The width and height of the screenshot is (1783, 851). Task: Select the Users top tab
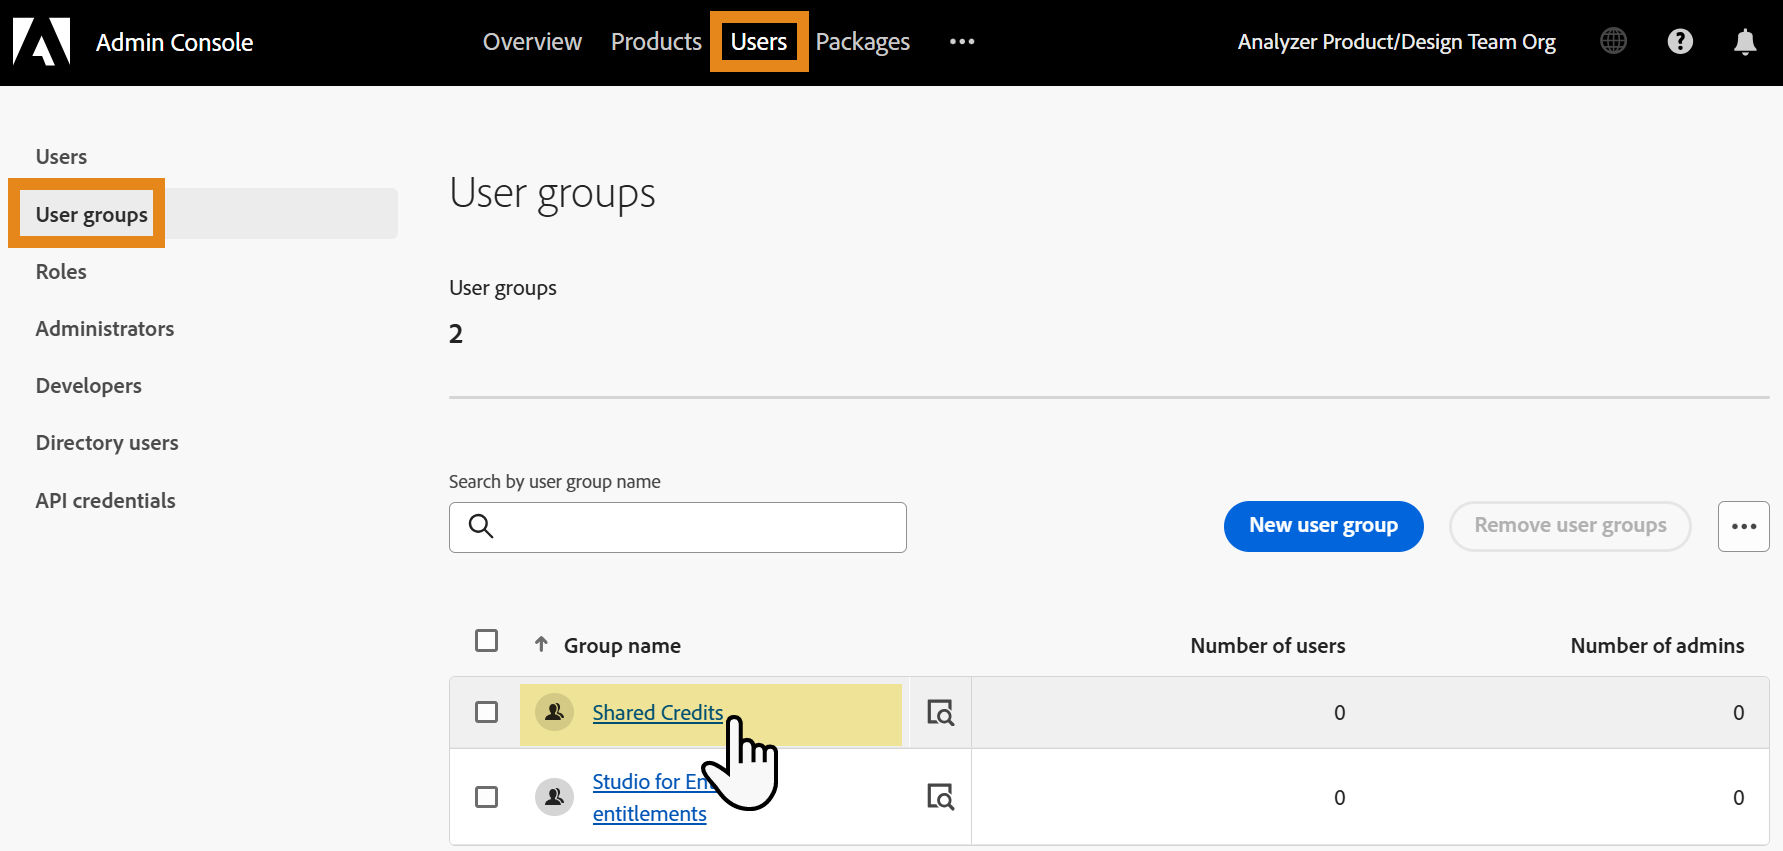[759, 42]
